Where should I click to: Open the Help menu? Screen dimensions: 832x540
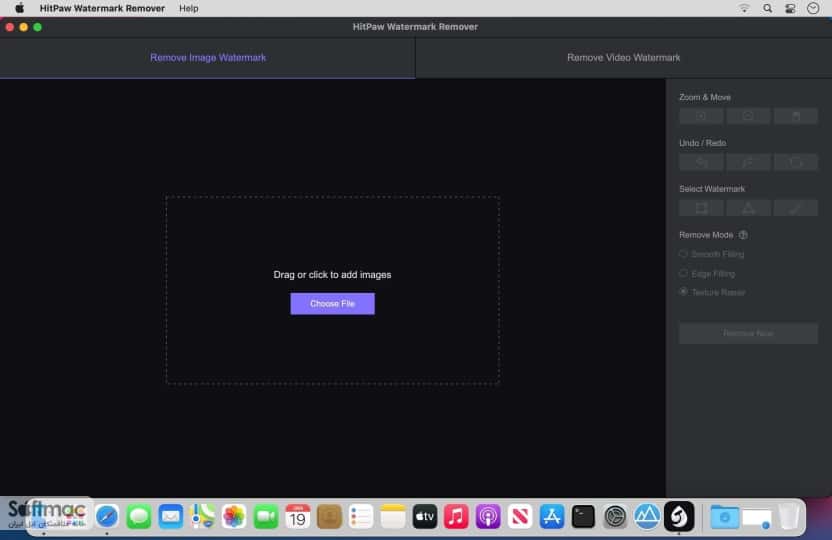188,8
